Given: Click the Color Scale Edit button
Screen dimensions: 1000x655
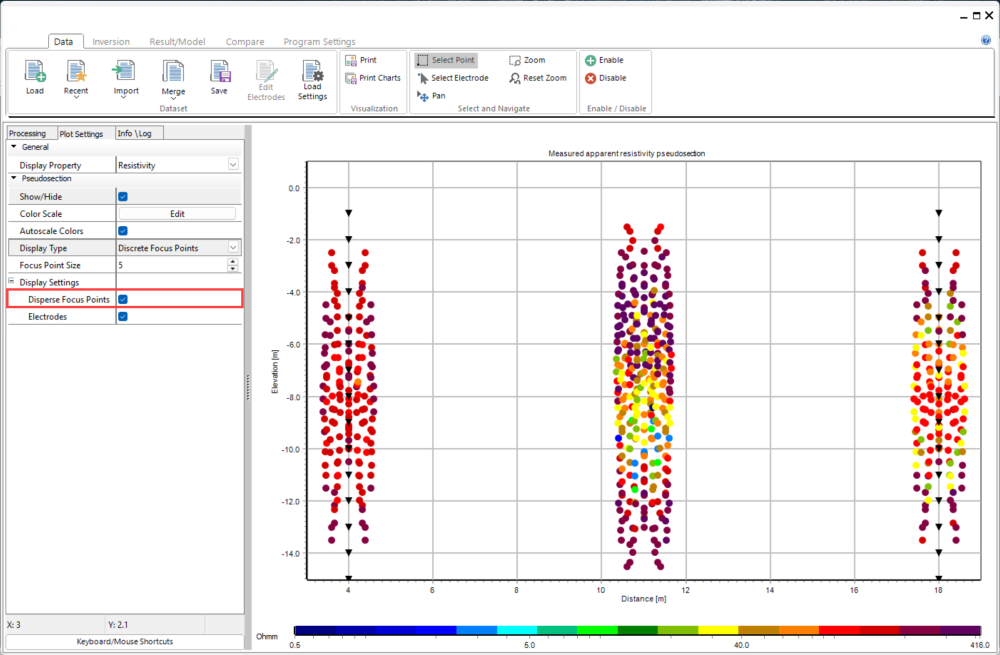Looking at the screenshot, I should coord(177,214).
